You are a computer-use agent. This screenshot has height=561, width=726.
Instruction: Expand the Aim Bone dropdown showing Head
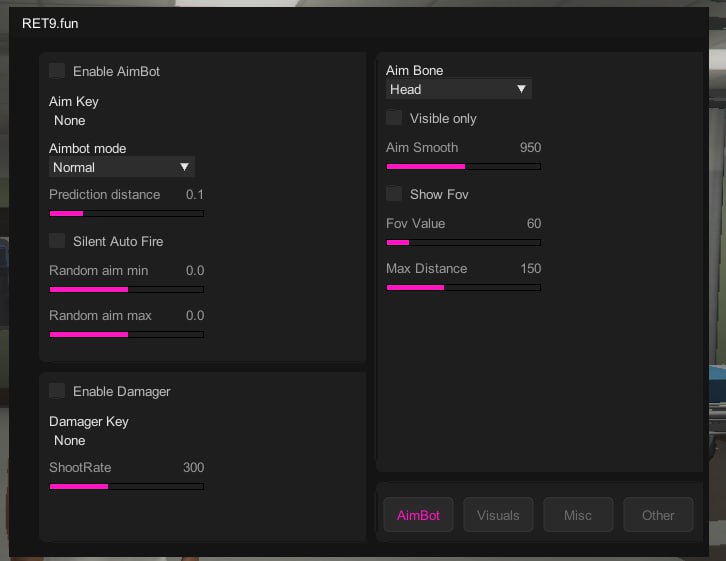coord(458,89)
